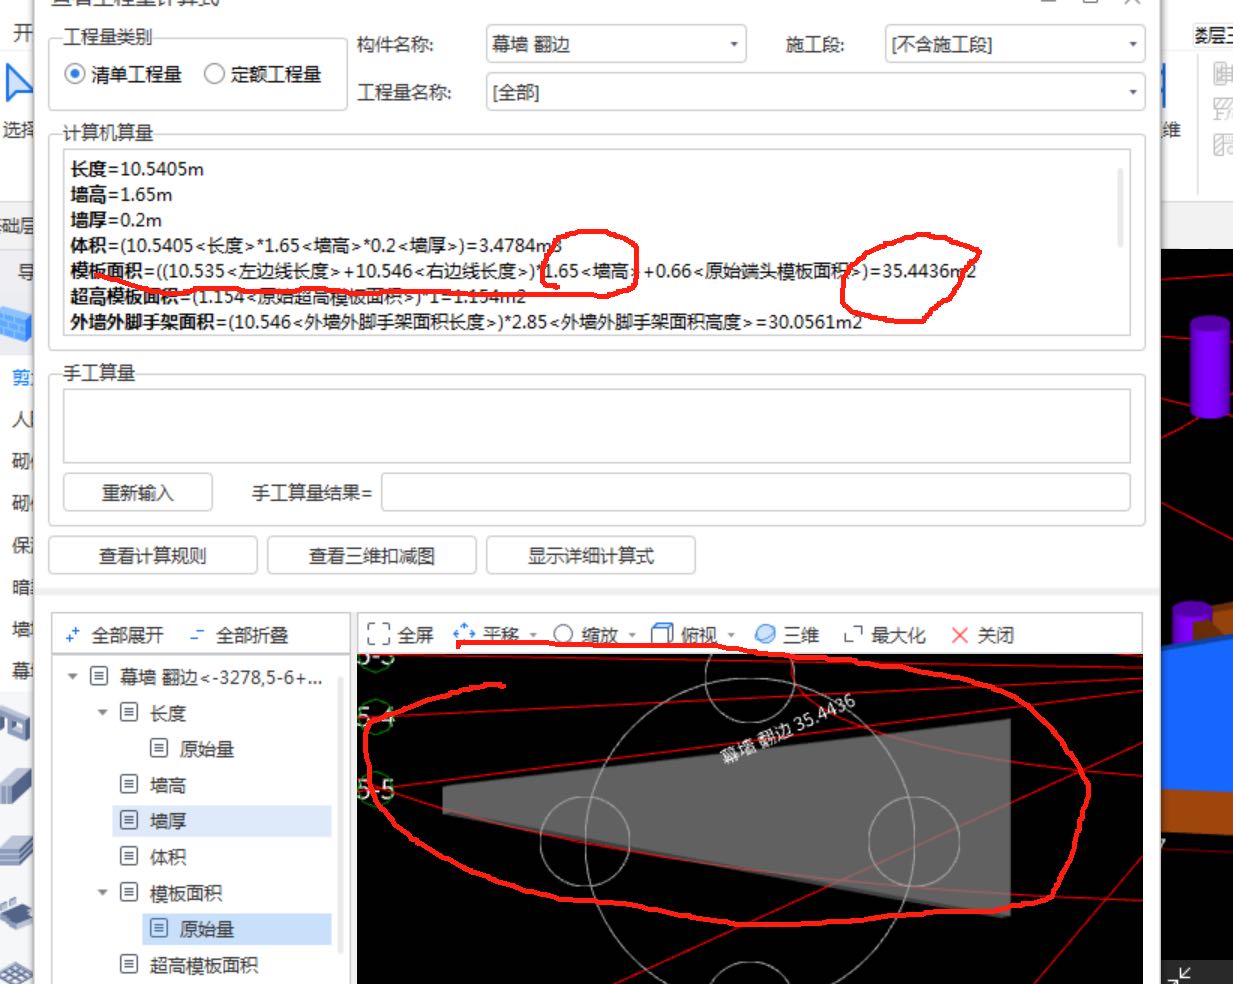
Task: Select 原始量 under the 长度 node
Action: point(206,749)
